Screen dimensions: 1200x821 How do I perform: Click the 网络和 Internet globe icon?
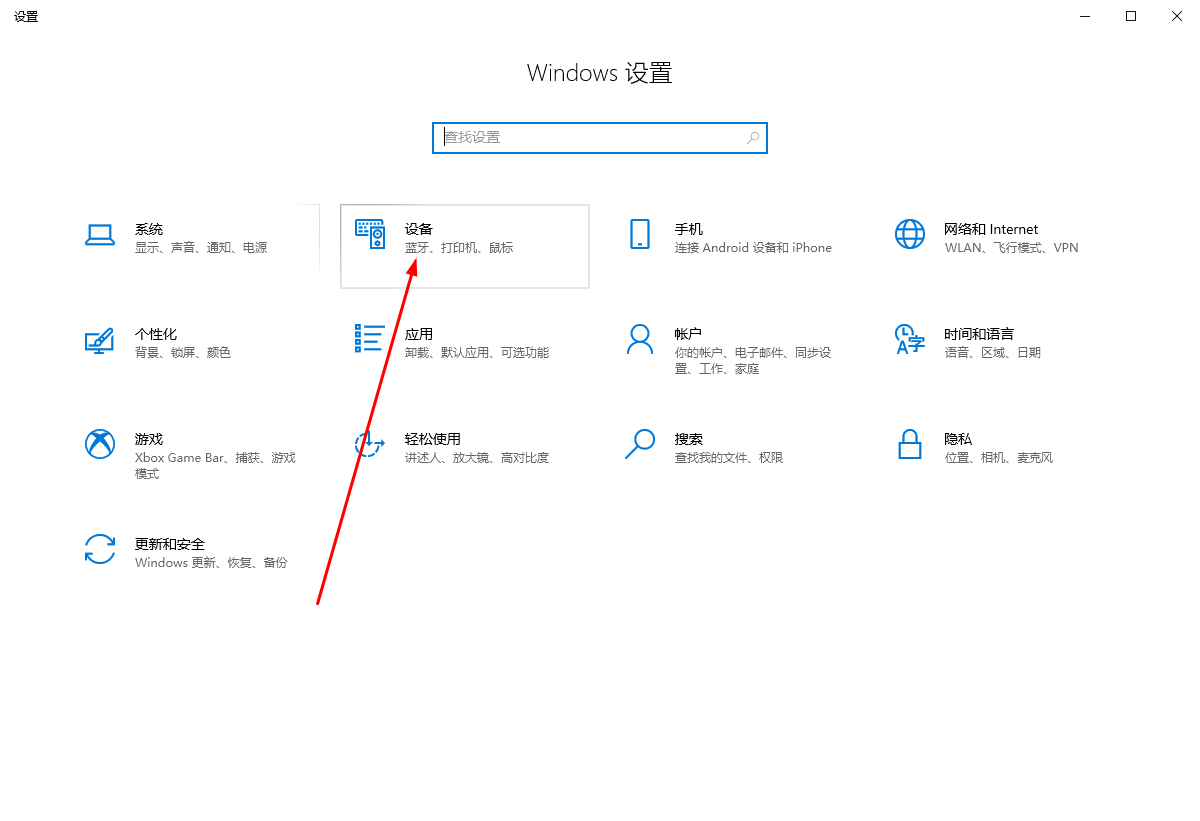click(910, 235)
